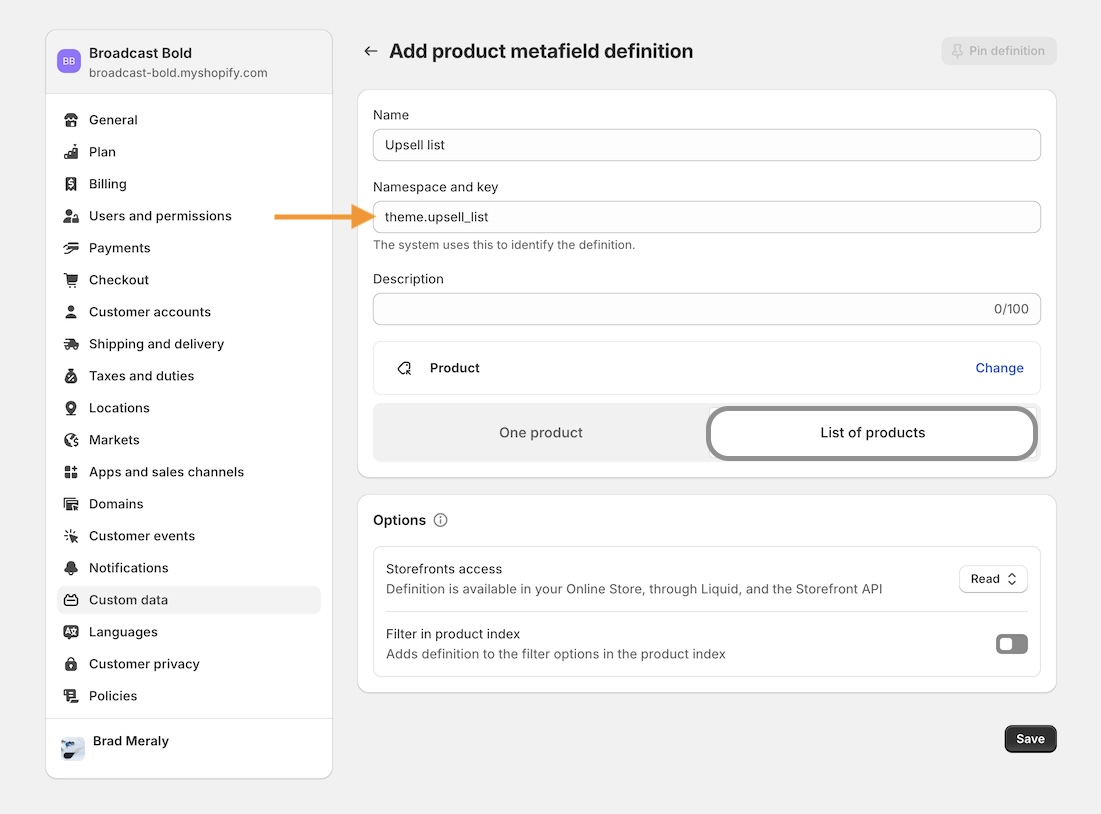Click the Description input field
This screenshot has width=1101, height=814.
pos(680,309)
